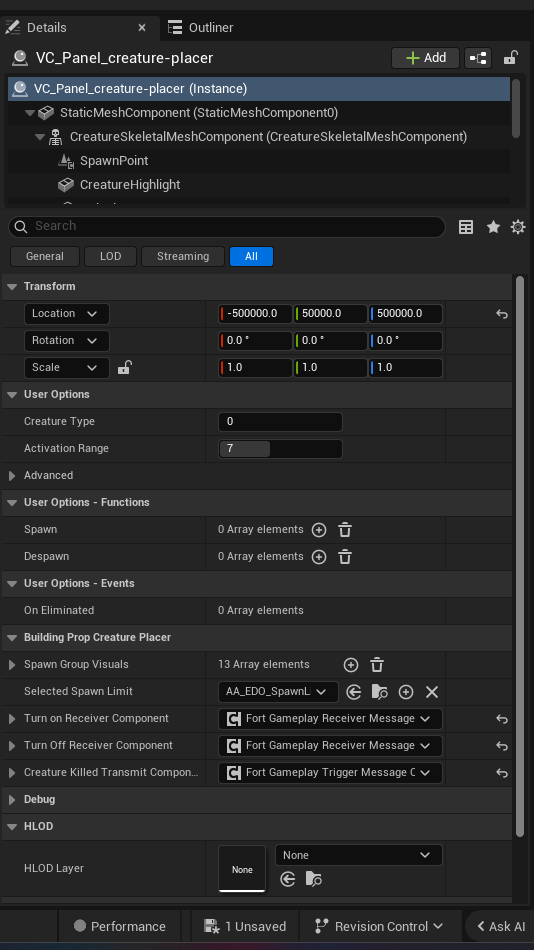Close the Details tab
This screenshot has width=534, height=950.
[142, 27]
